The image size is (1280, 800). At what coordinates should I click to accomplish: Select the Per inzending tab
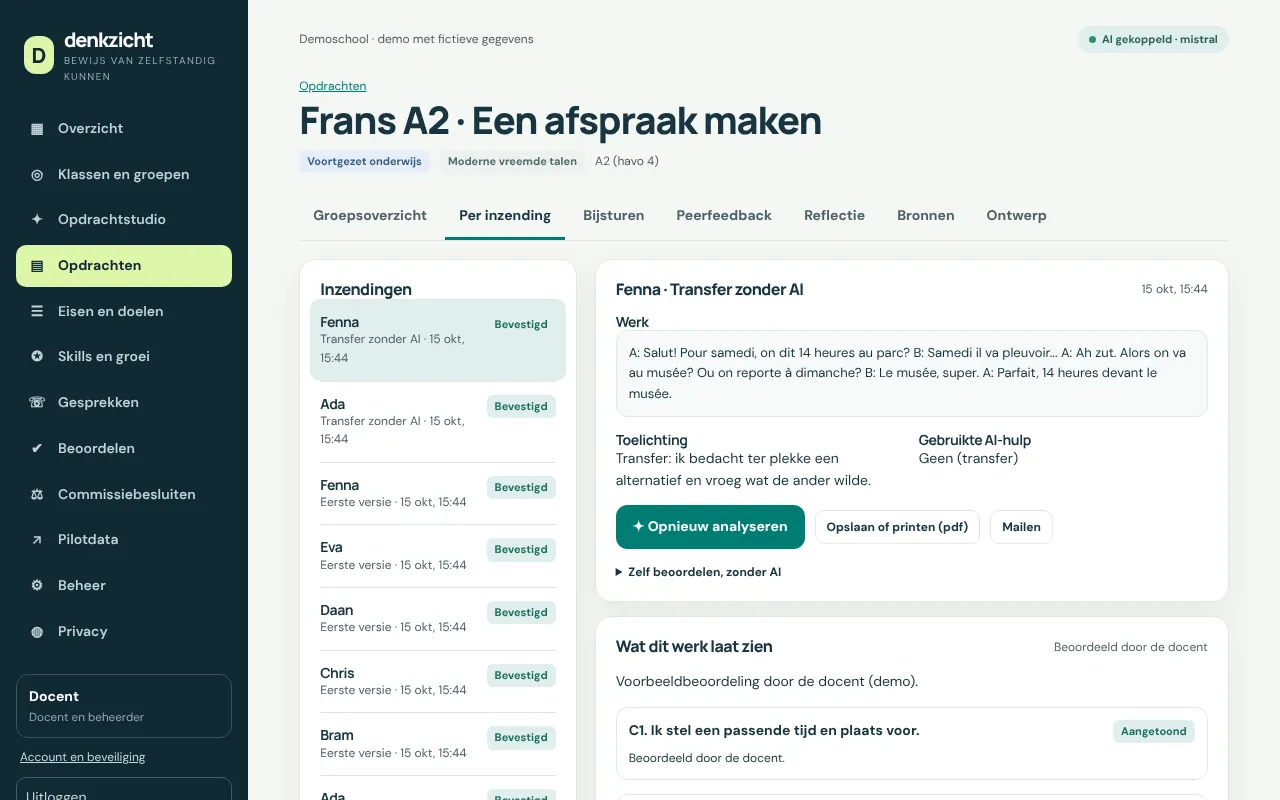click(x=505, y=215)
